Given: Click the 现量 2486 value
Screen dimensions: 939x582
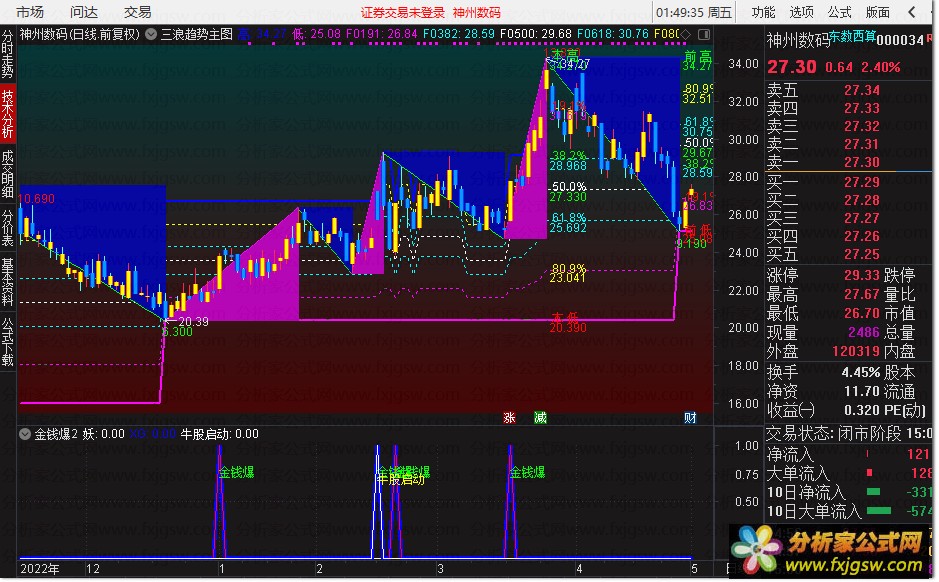Looking at the screenshot, I should click(864, 332).
